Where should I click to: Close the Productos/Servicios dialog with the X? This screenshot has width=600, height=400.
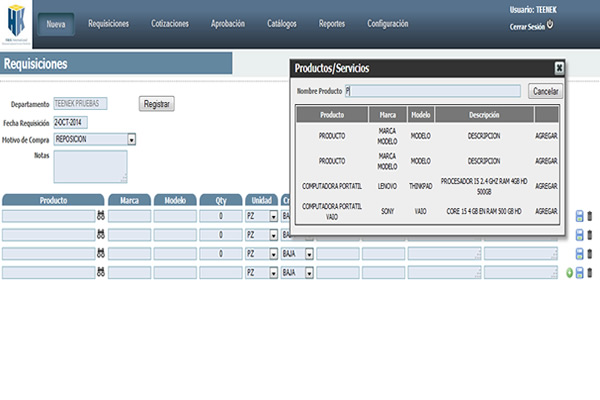pyautogui.click(x=559, y=68)
